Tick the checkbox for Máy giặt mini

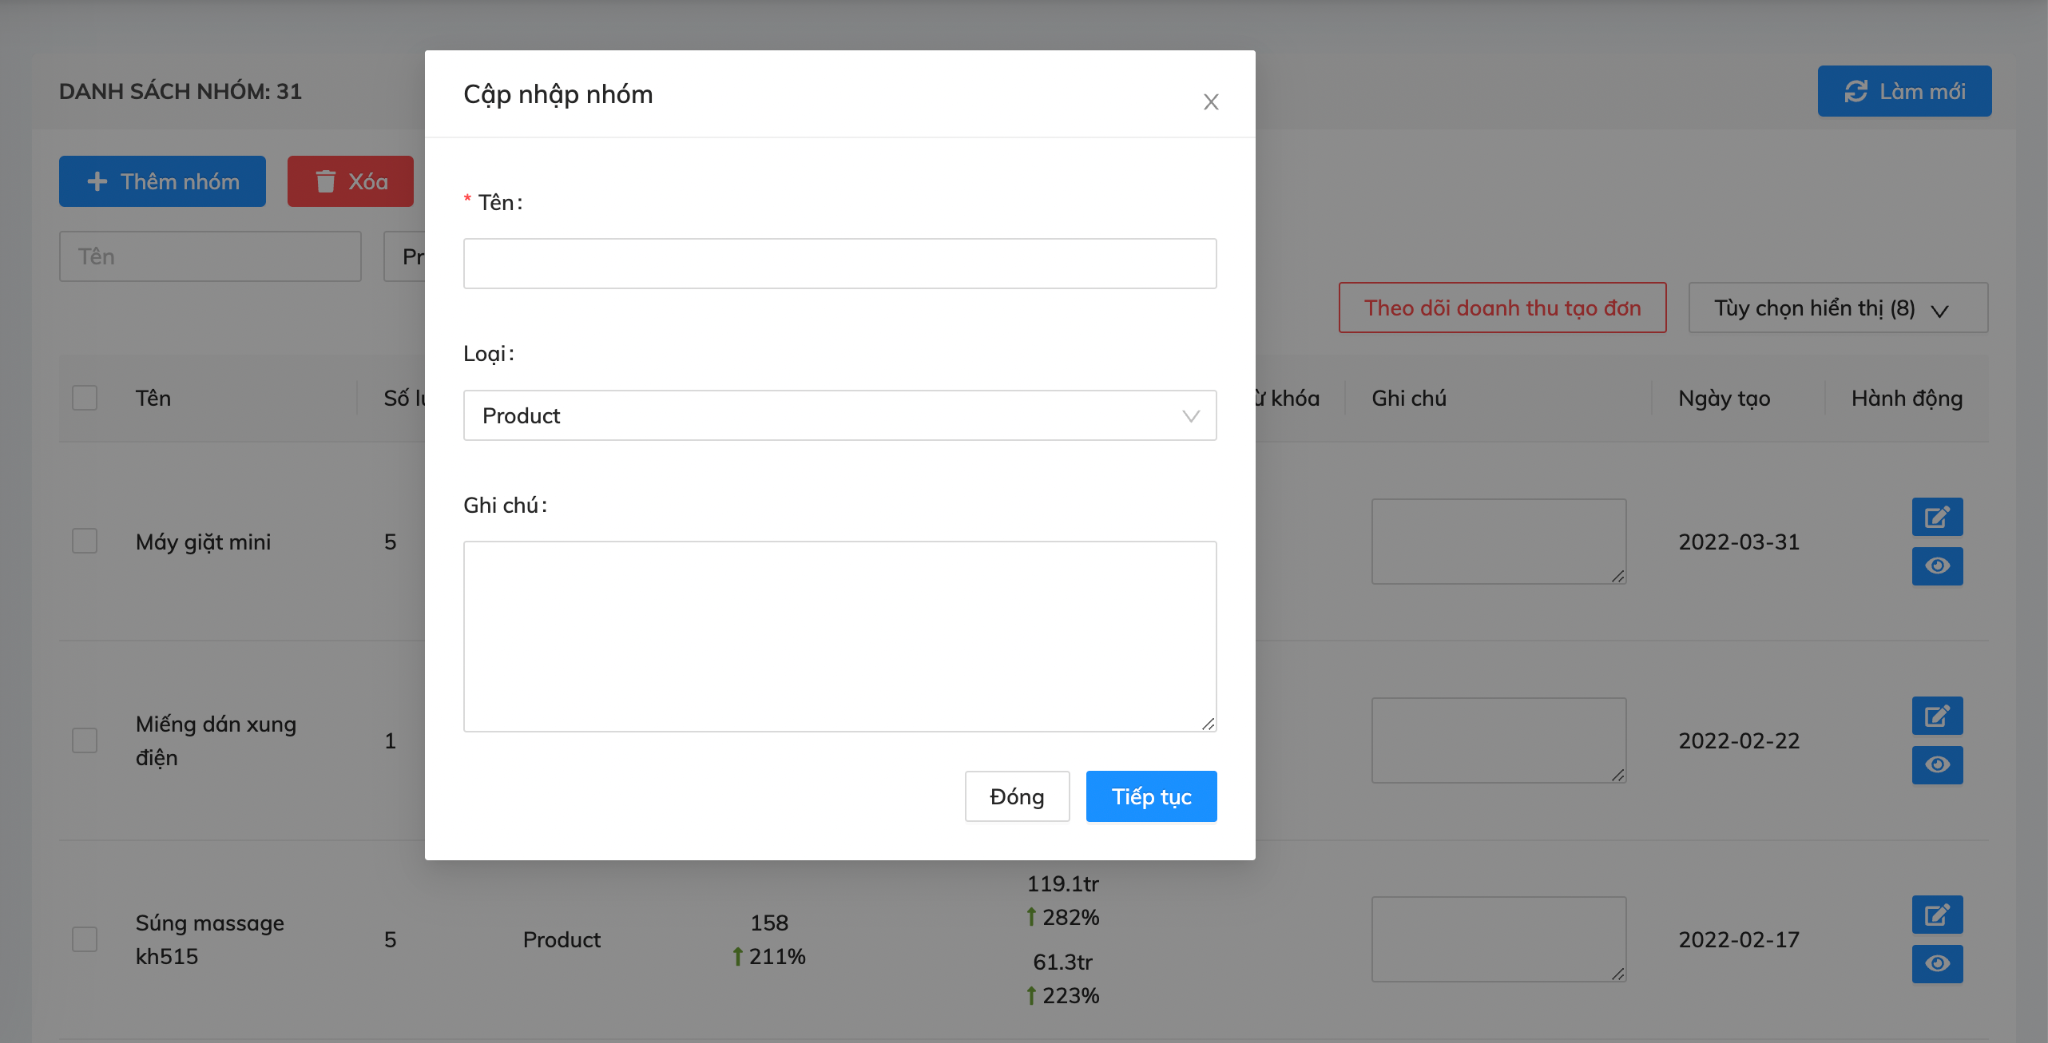pos(85,541)
